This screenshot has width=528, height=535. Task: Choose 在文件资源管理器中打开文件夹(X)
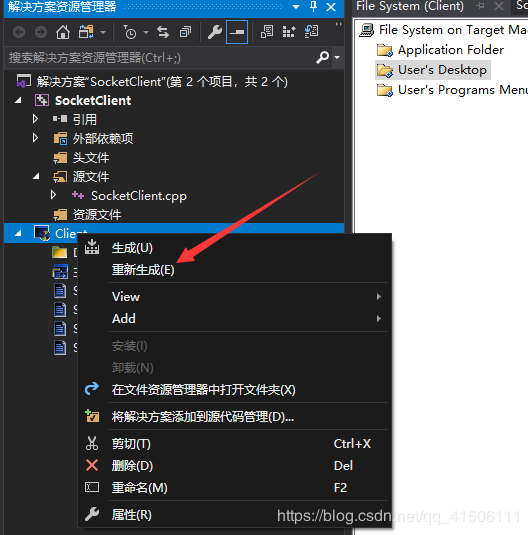point(235,390)
